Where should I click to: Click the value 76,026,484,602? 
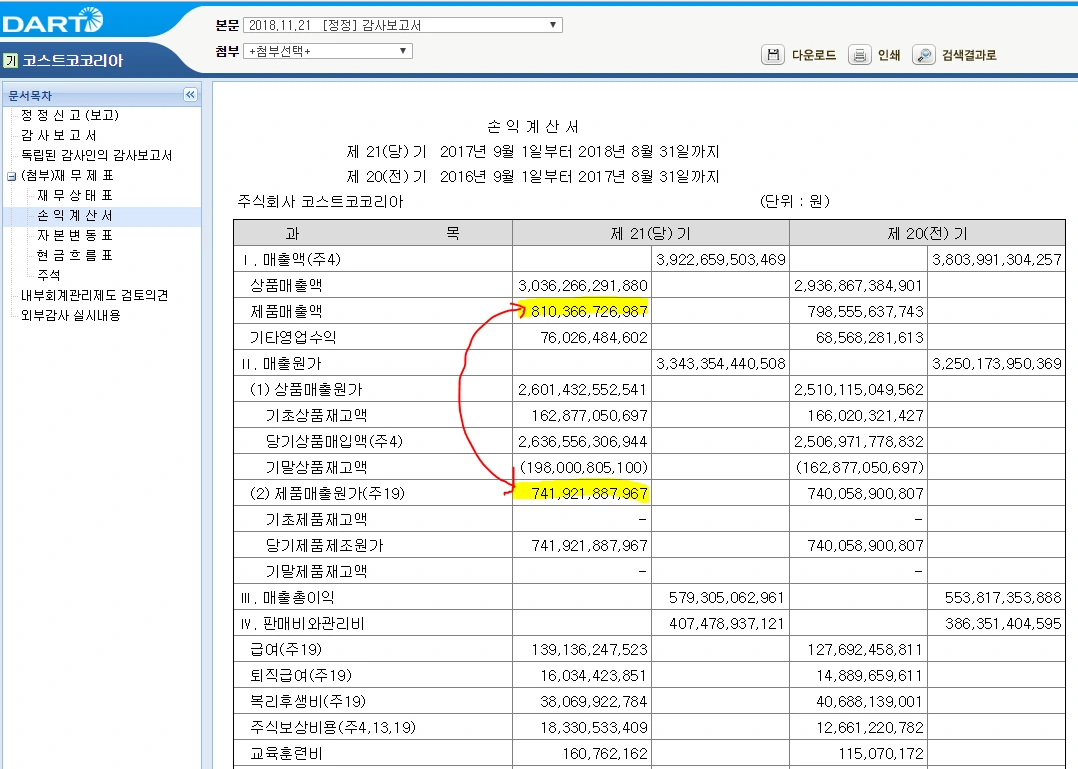594,337
